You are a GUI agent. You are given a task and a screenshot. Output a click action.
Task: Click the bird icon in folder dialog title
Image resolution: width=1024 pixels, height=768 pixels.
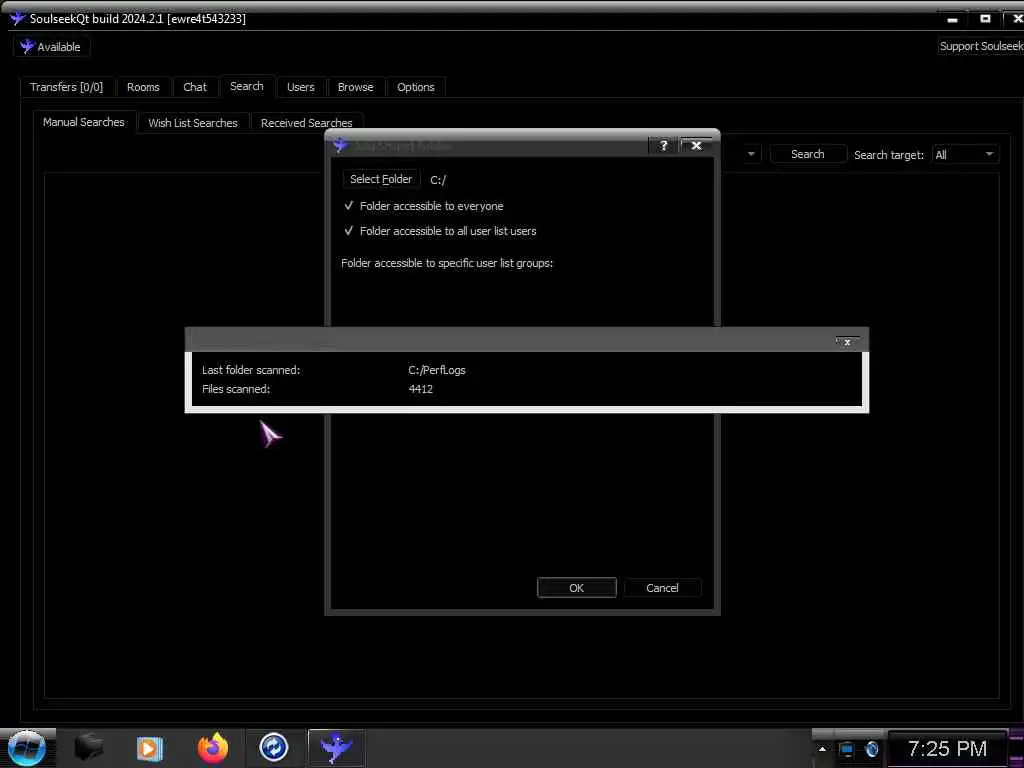pyautogui.click(x=340, y=145)
